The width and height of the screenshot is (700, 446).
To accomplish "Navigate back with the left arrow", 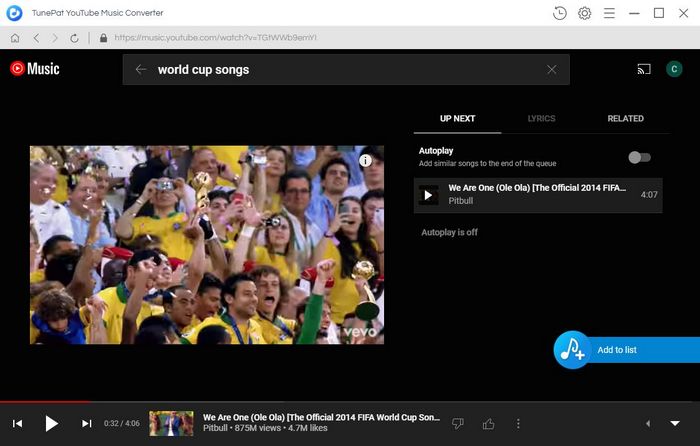I will pyautogui.click(x=36, y=38).
